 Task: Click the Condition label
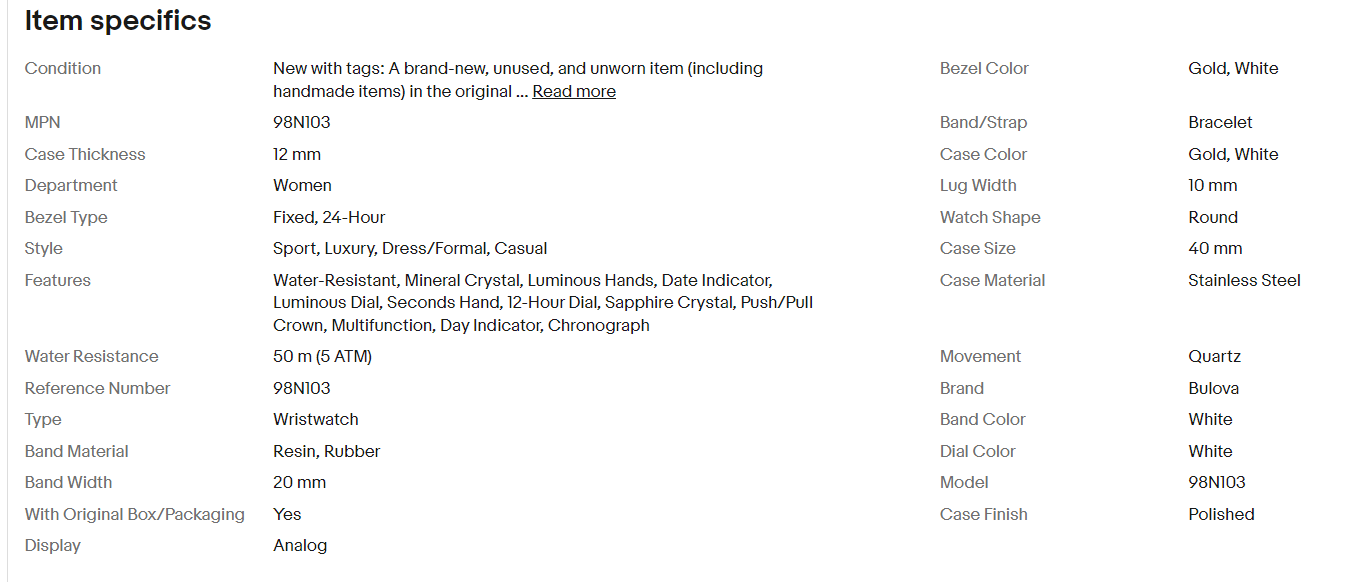(x=63, y=68)
